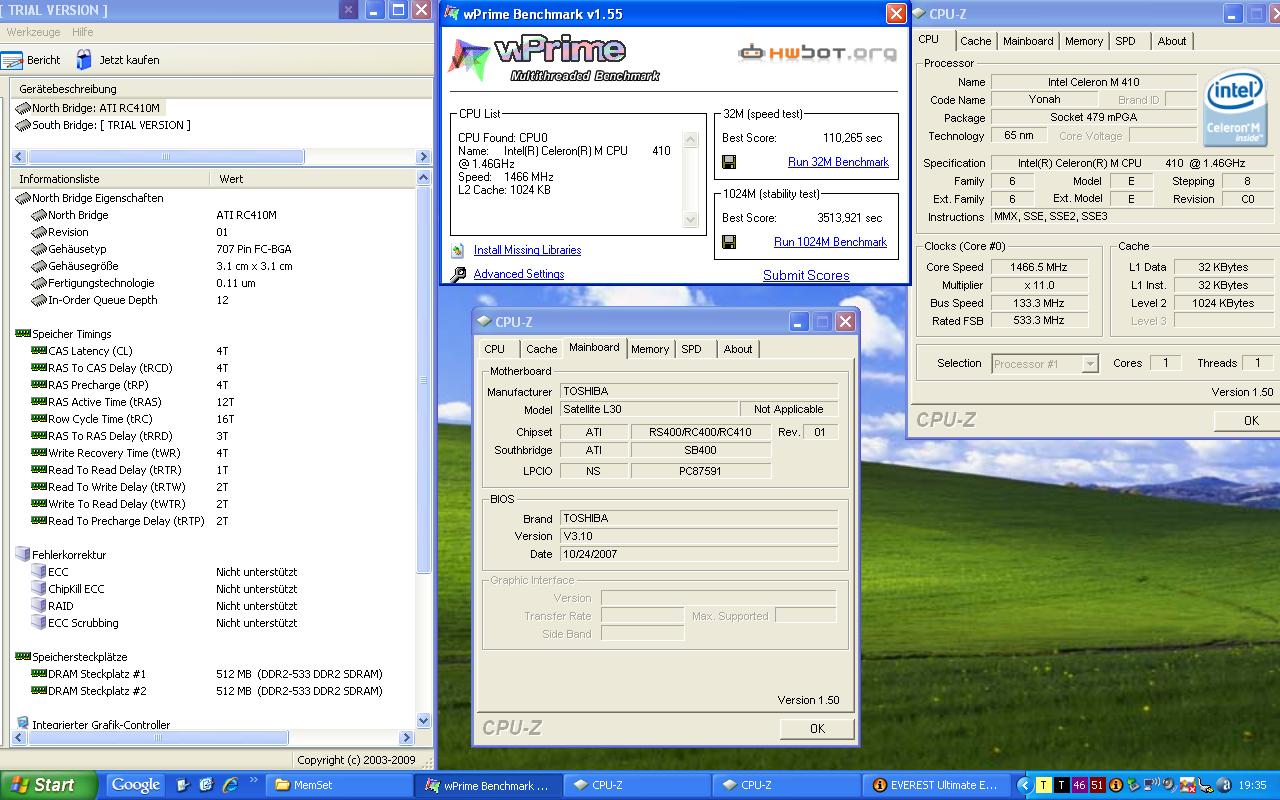This screenshot has height=800, width=1280.
Task: Click the Bericht report icon in EVEREST toolbar
Action: (x=11, y=60)
